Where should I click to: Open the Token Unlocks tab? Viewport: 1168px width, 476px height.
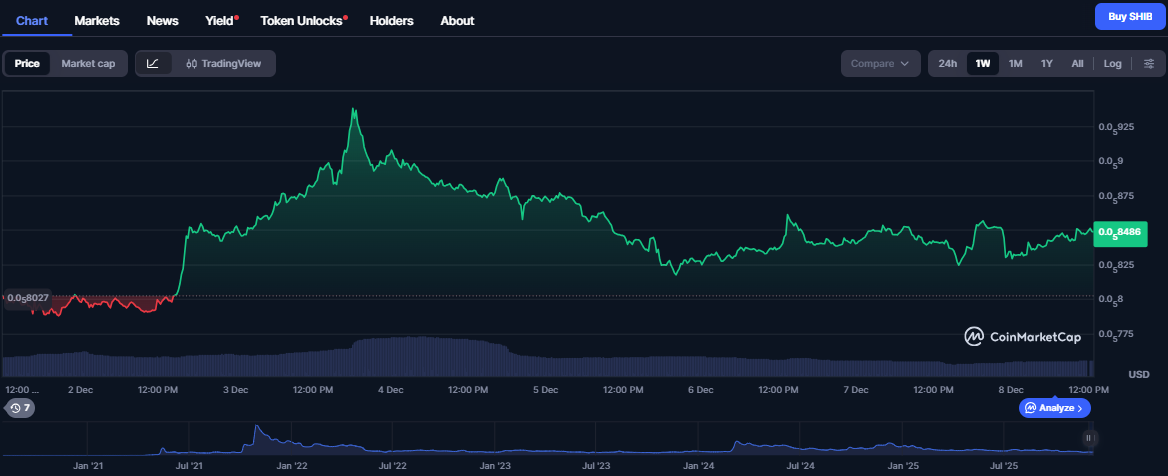300,20
